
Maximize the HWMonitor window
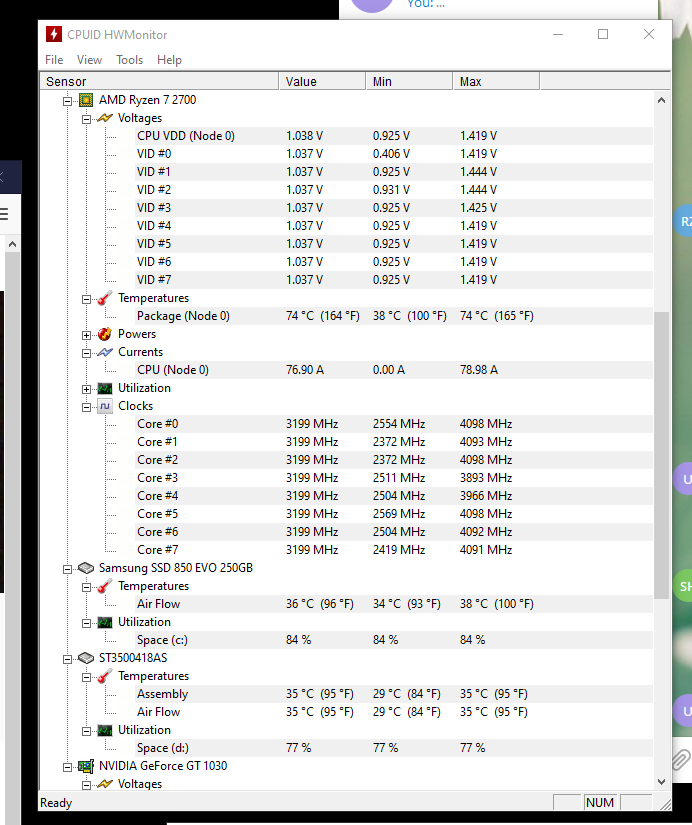click(603, 34)
